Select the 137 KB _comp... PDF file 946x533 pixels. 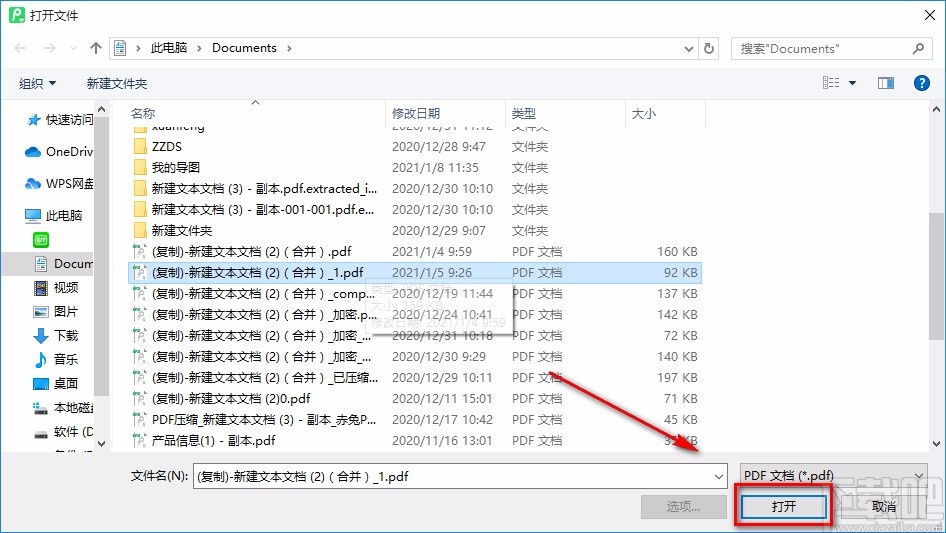(415, 294)
